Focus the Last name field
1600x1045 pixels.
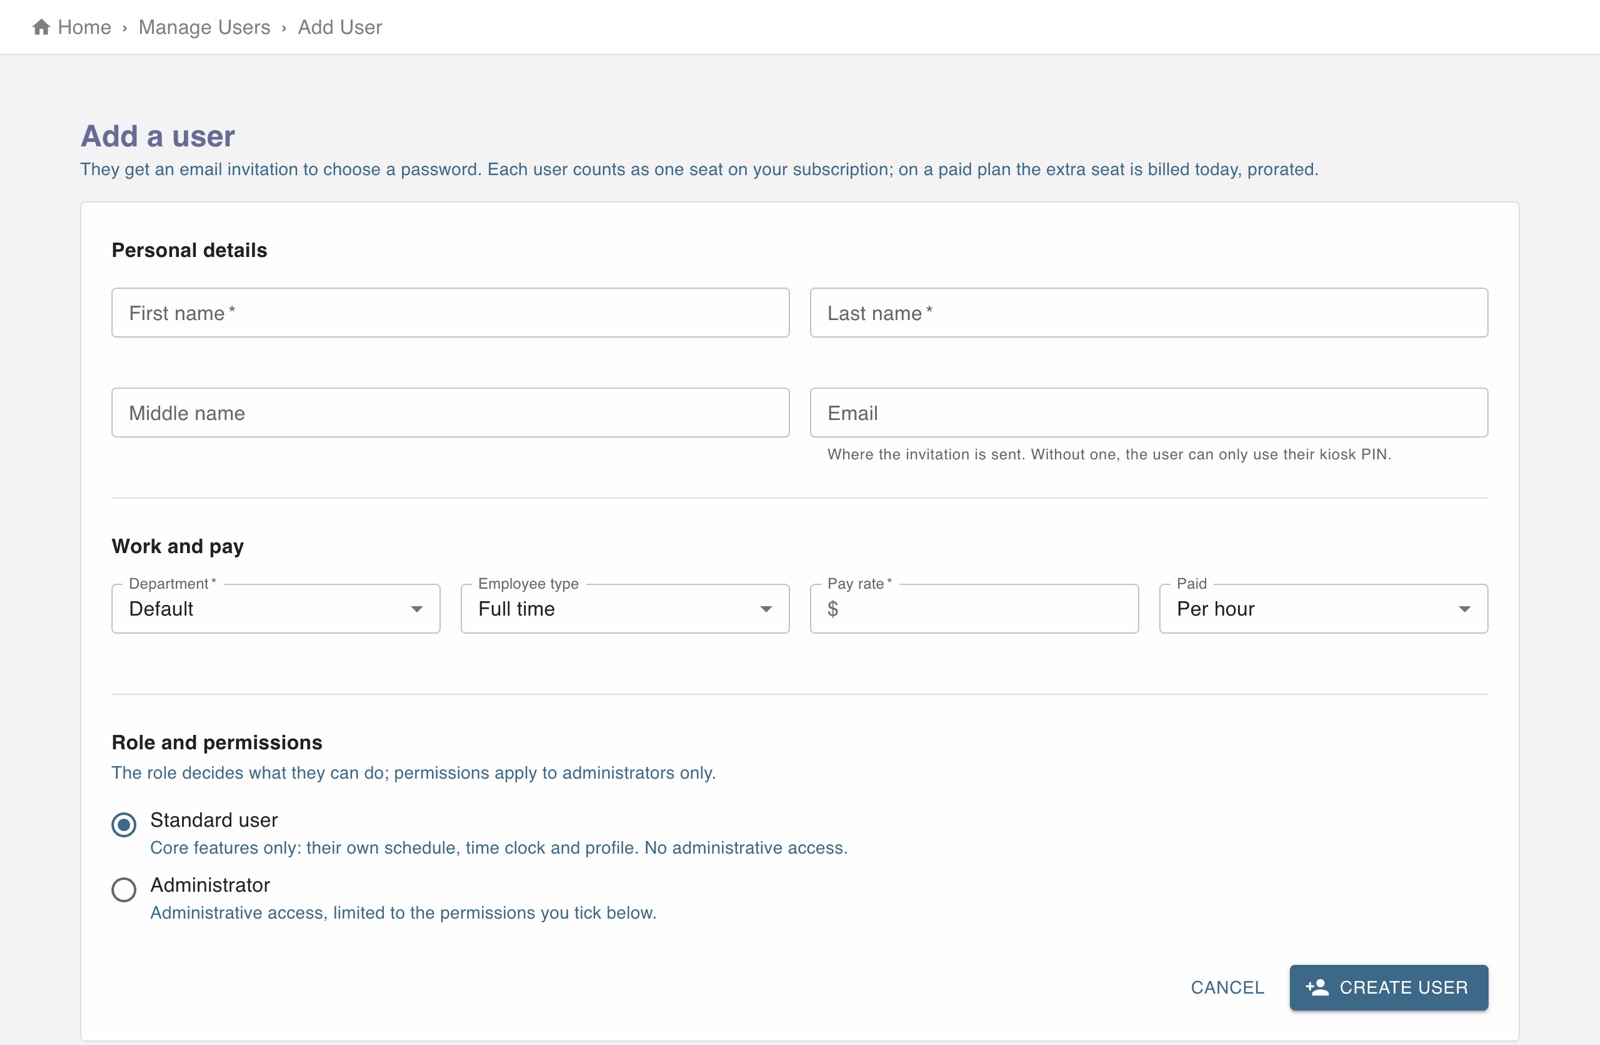point(1149,313)
